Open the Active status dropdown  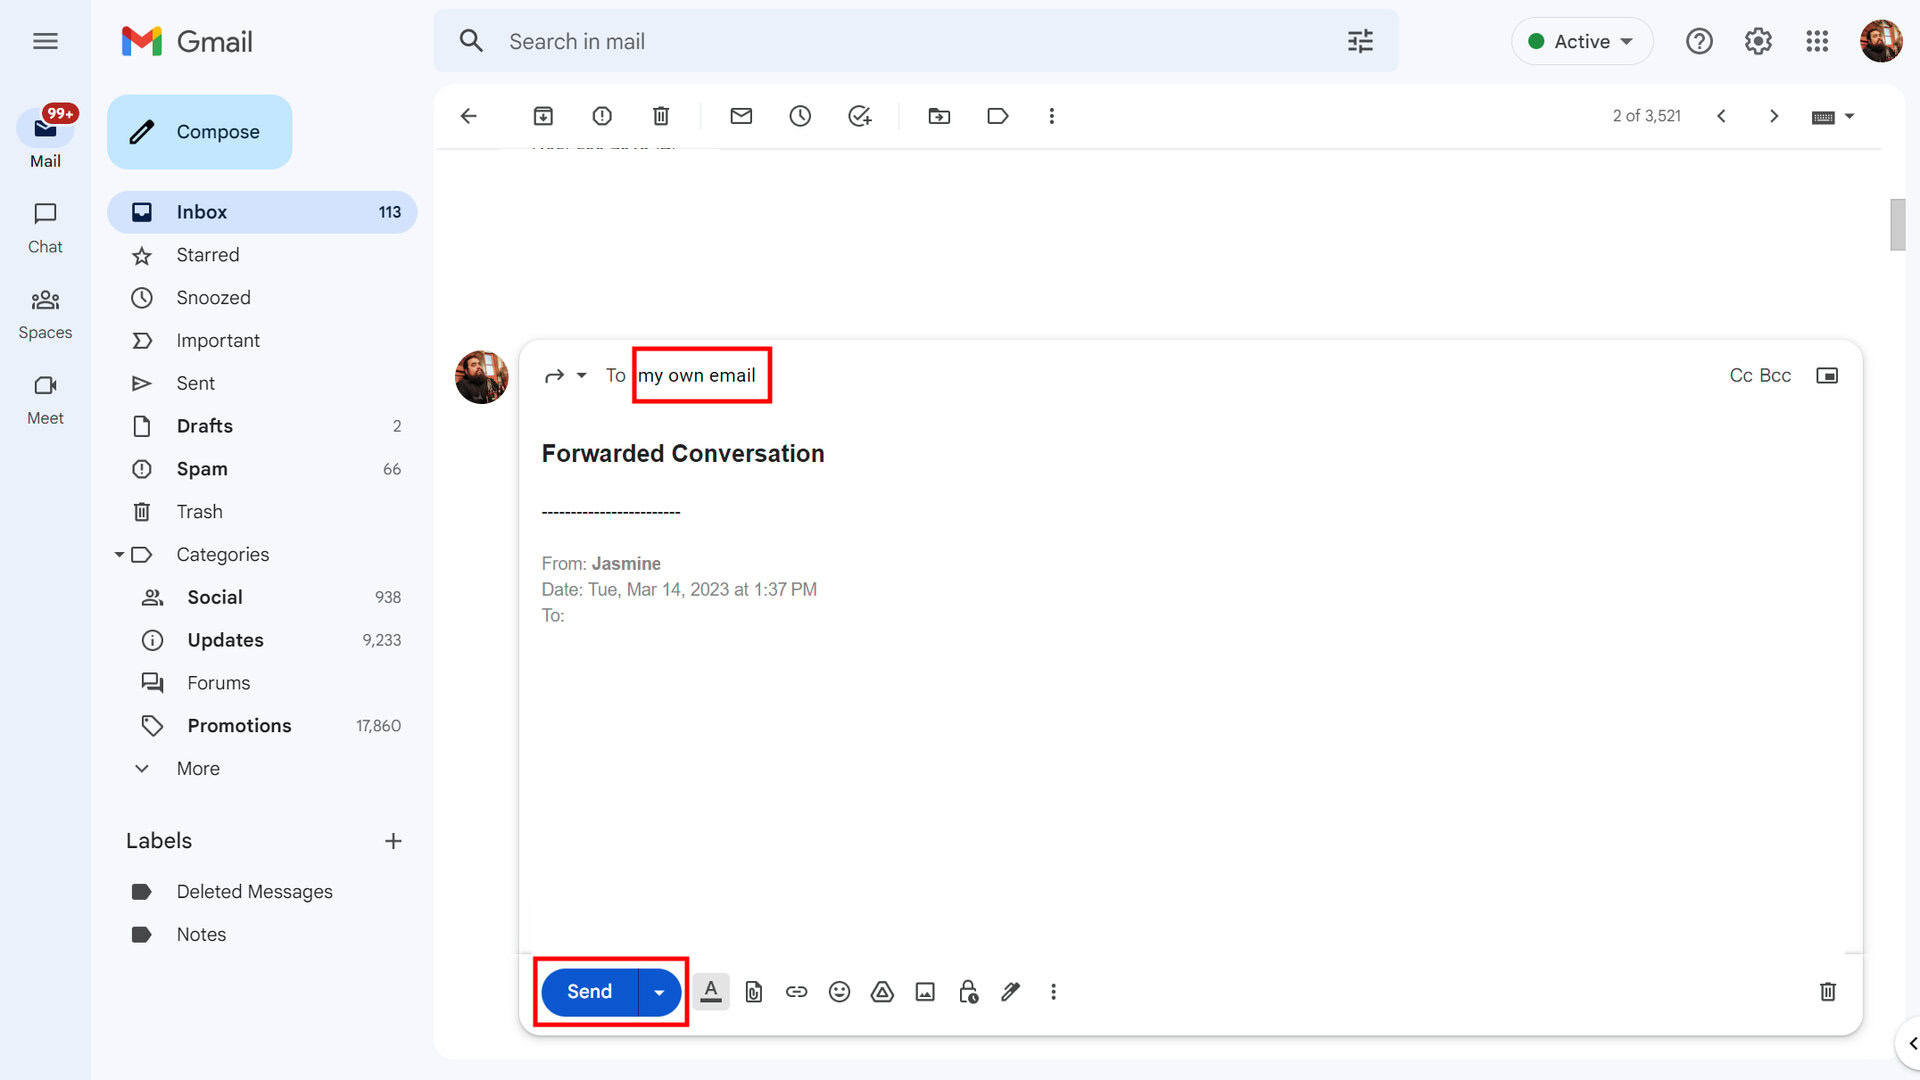coord(1582,41)
